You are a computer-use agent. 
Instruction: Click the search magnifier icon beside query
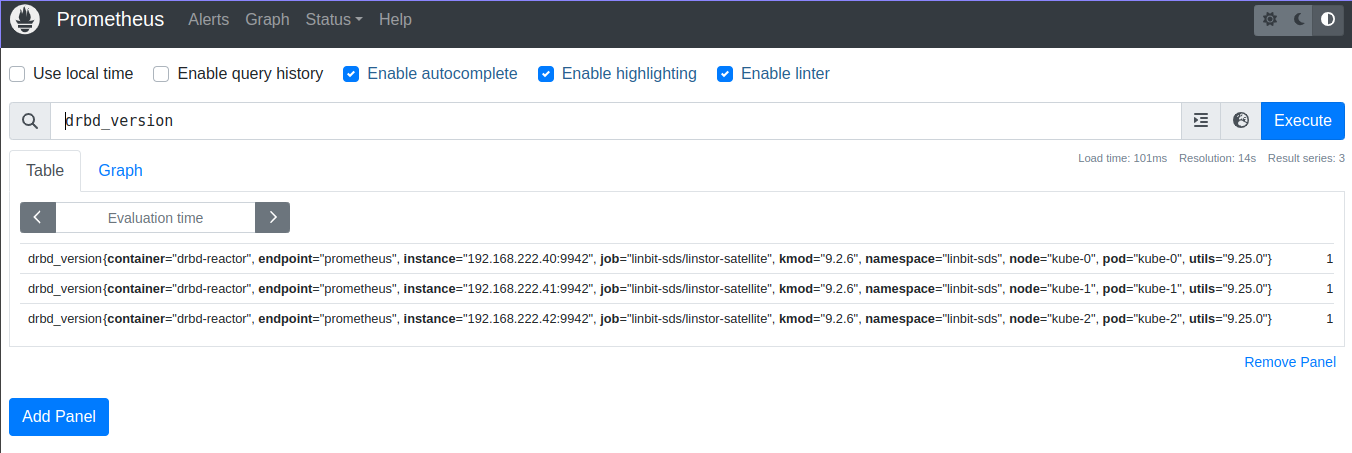pos(30,121)
